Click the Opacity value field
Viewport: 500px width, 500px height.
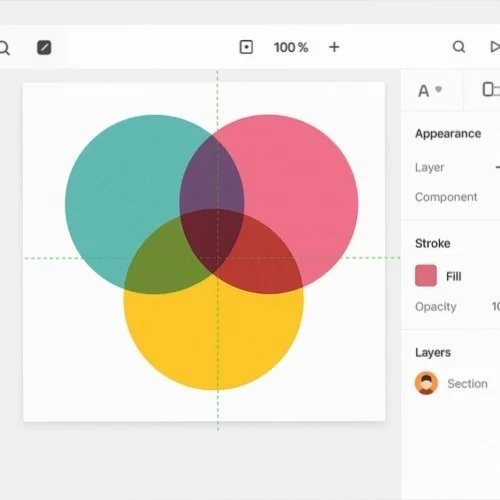coord(496,306)
